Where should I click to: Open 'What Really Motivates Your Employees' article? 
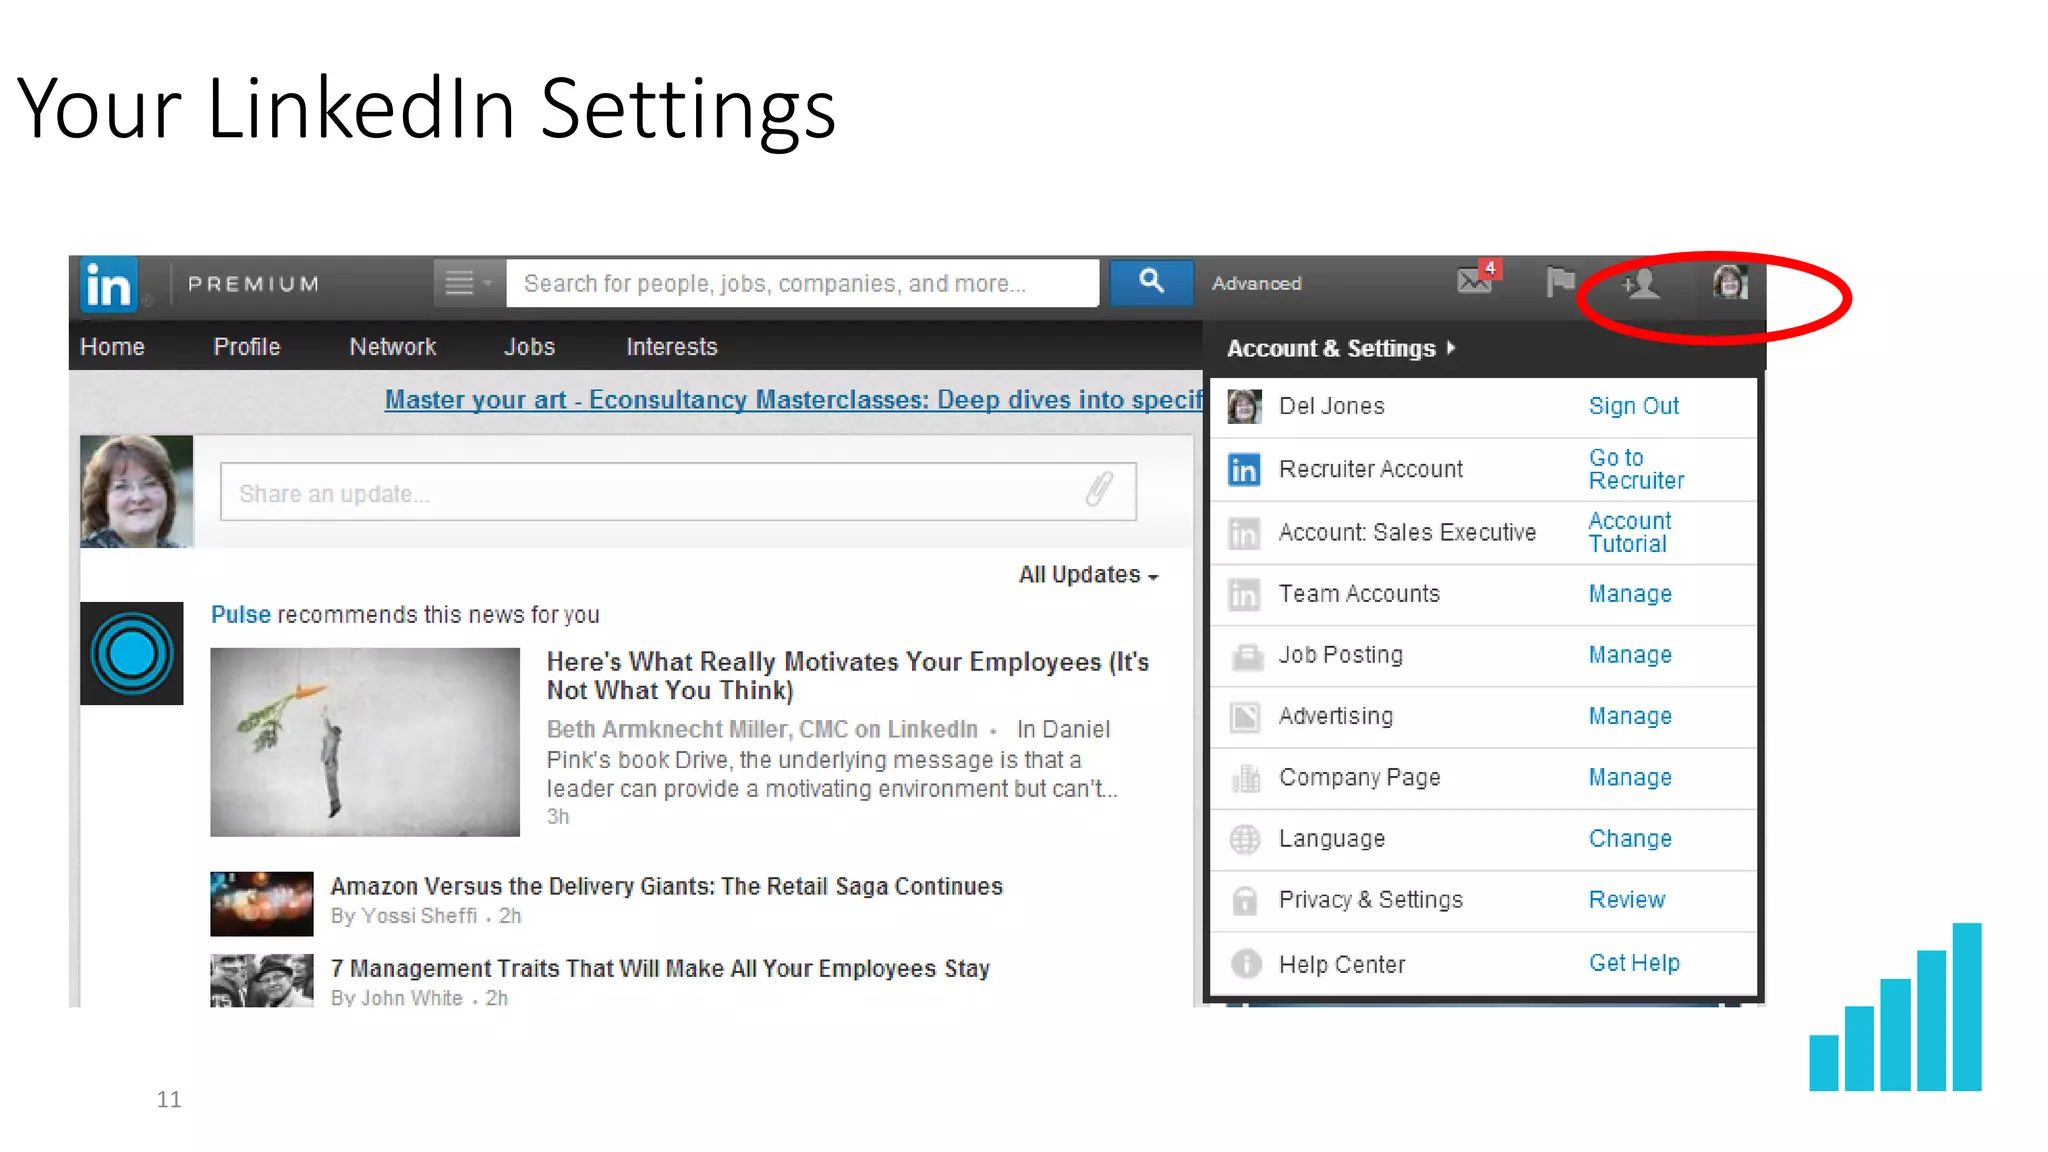(x=848, y=676)
